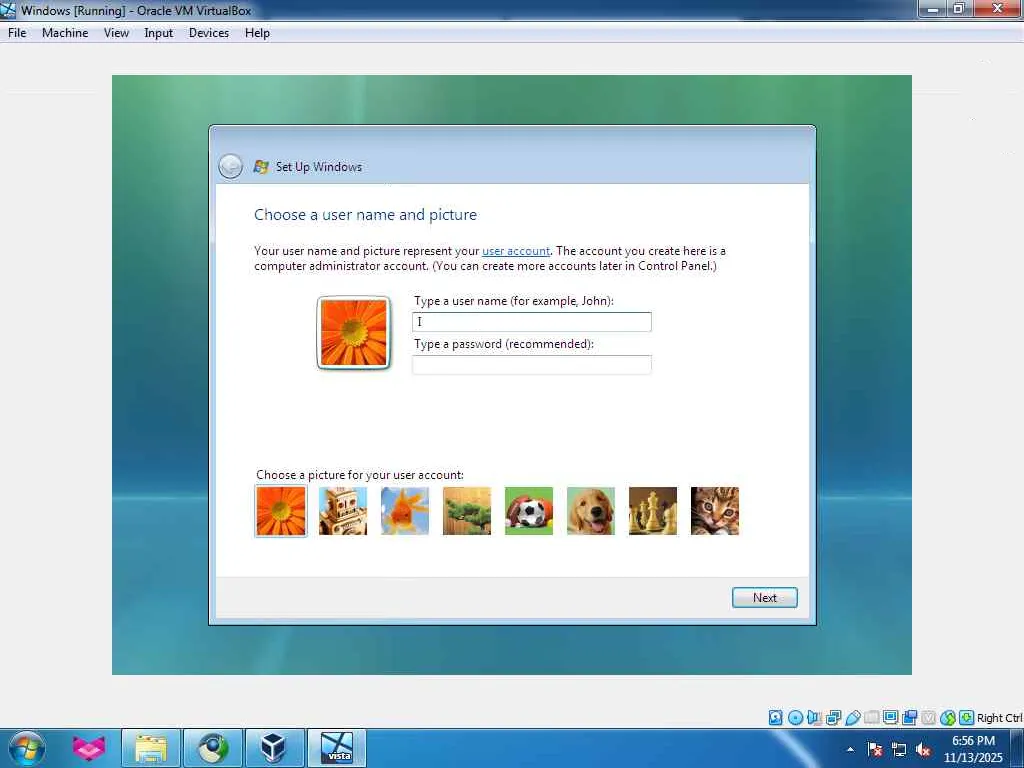Open the pink fox taskbar icon
The width and height of the screenshot is (1024, 768).
tap(89, 748)
